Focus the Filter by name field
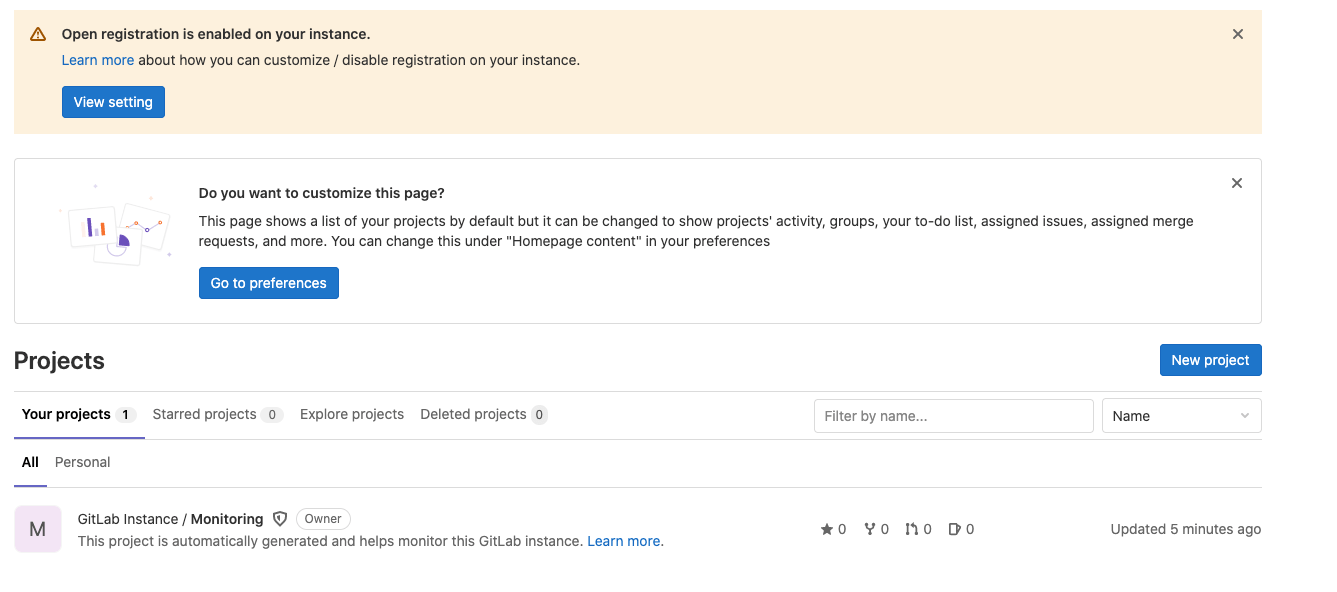The width and height of the screenshot is (1337, 592). (954, 416)
